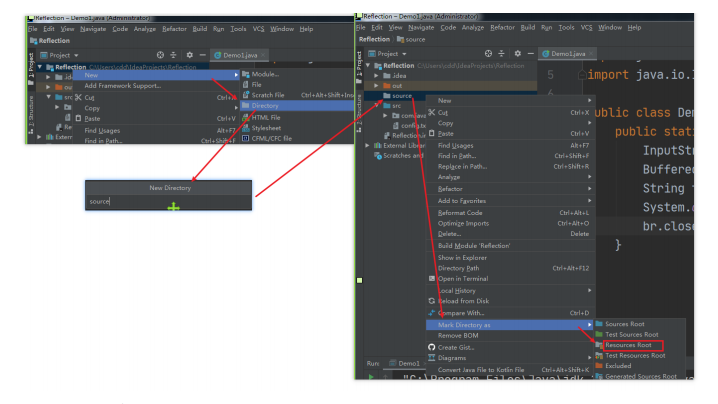Click source breadcrumb in right window navigation bar
Viewport: 718px width, 404px height.
[411, 39]
